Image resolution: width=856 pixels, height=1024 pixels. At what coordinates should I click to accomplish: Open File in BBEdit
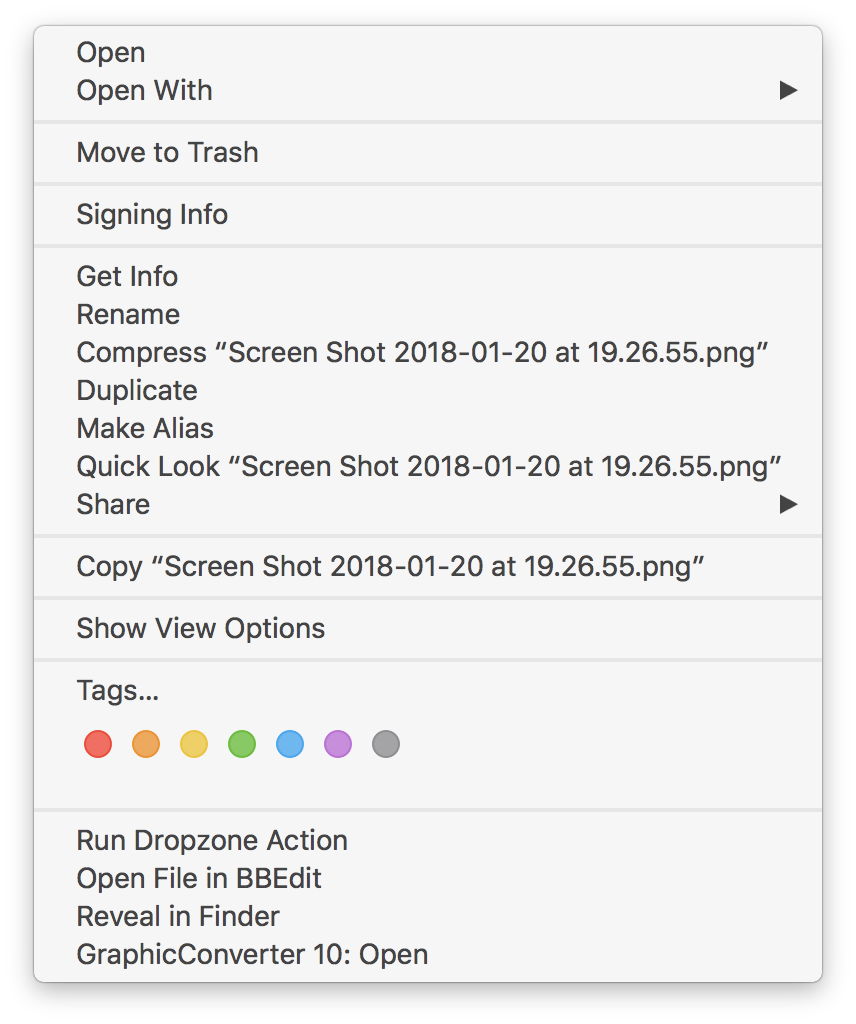tap(199, 879)
